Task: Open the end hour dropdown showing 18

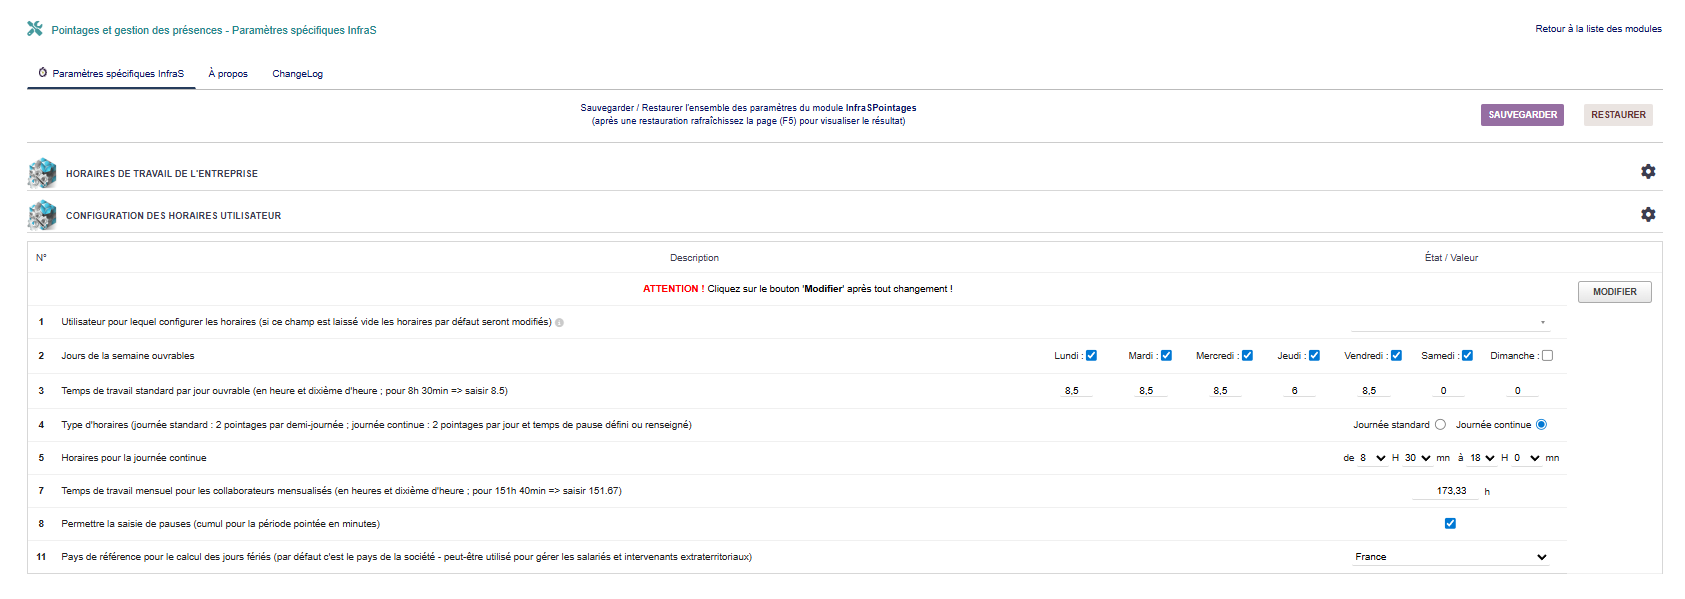Action: 1482,458
